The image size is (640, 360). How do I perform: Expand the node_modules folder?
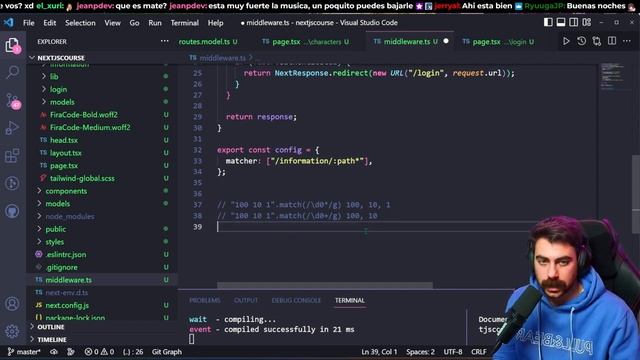tap(102, 216)
